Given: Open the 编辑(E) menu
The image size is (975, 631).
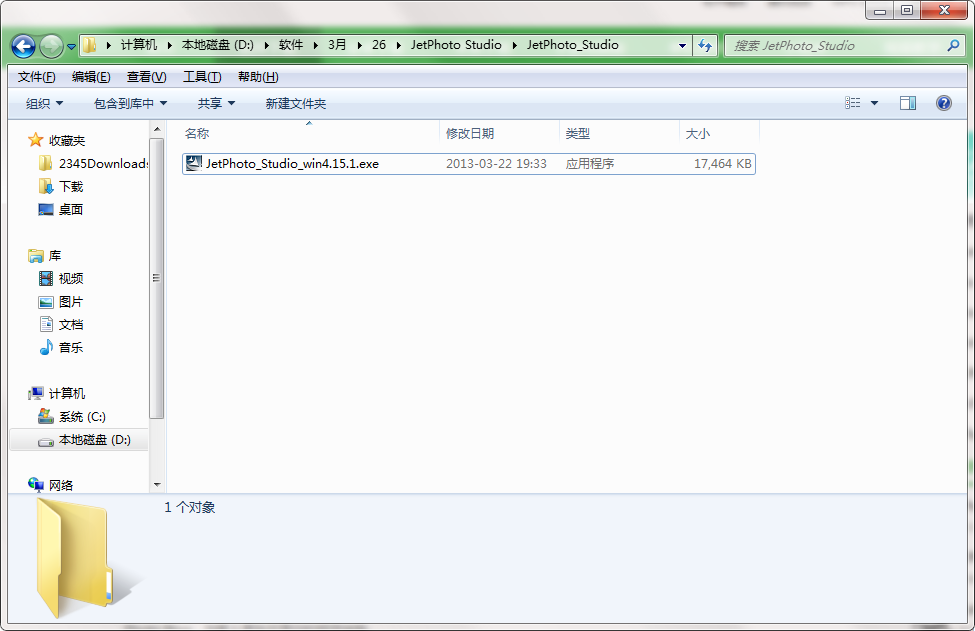Looking at the screenshot, I should (91, 76).
